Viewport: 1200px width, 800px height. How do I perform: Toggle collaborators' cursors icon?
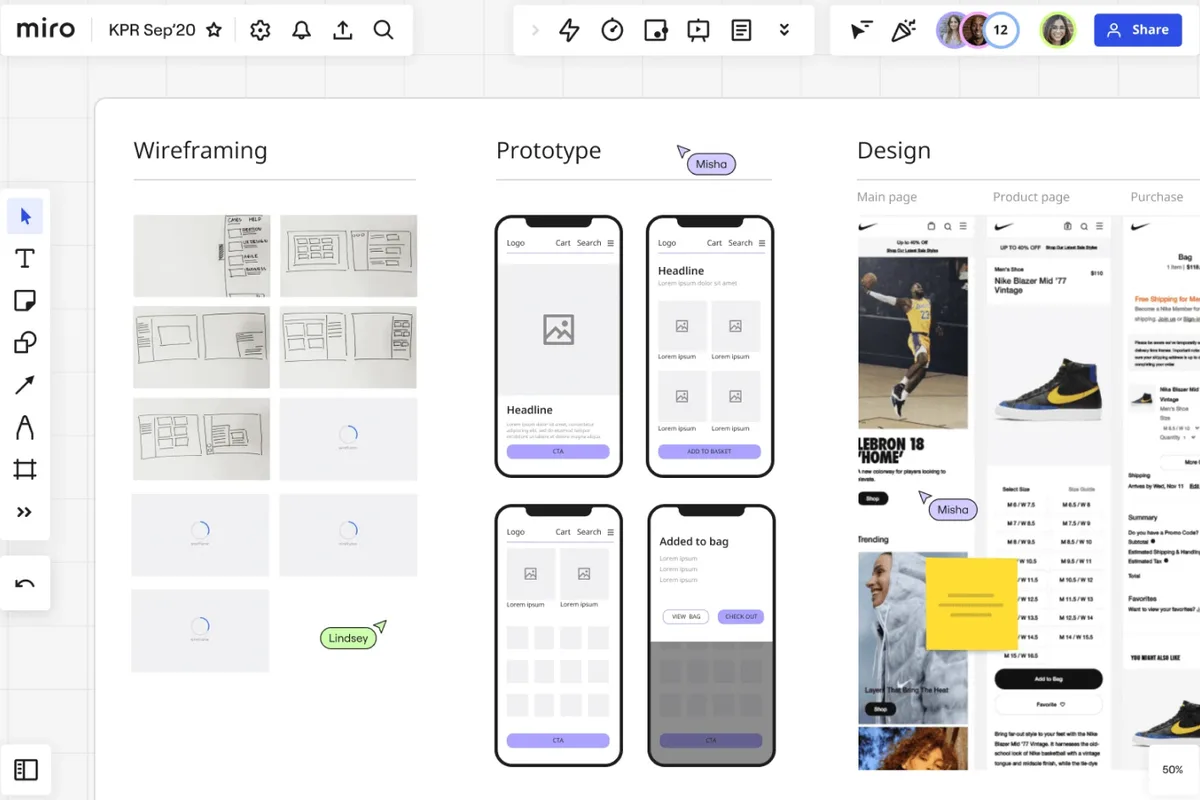860,31
